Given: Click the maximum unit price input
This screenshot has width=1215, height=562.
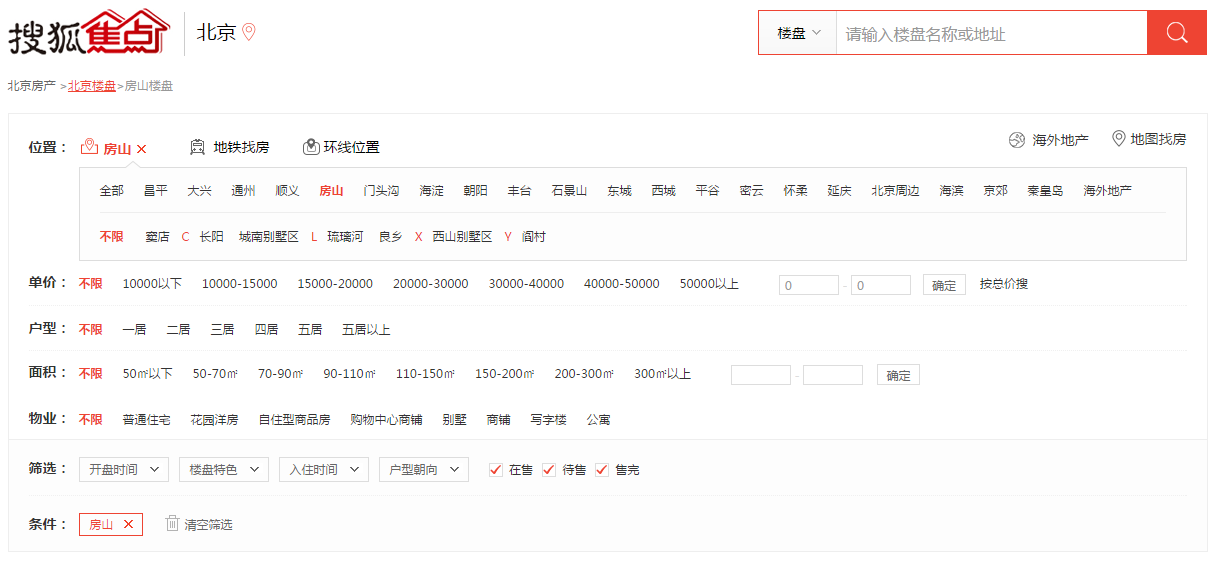Looking at the screenshot, I should [x=881, y=285].
